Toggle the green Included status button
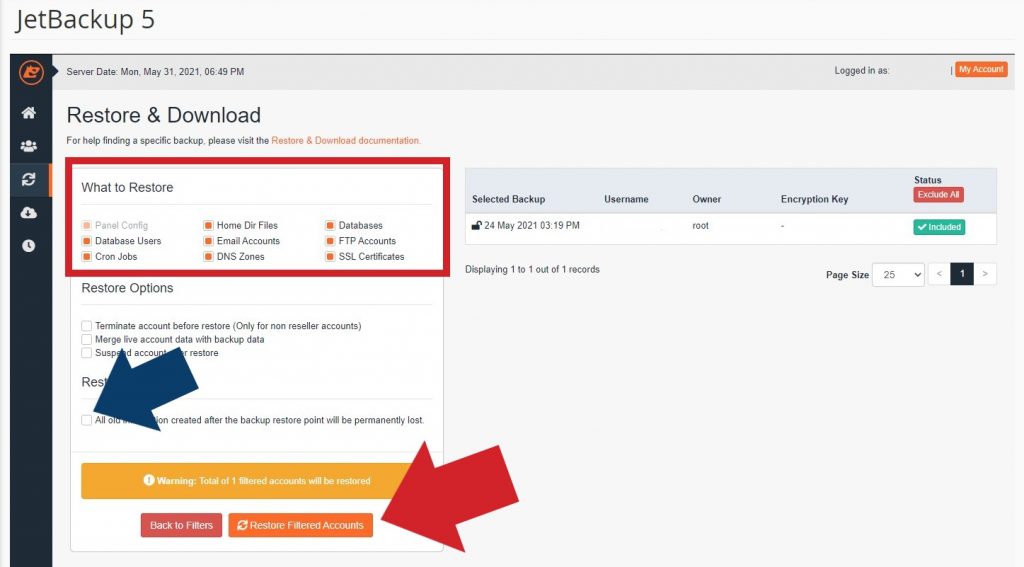The height and width of the screenshot is (567, 1024). tap(939, 227)
